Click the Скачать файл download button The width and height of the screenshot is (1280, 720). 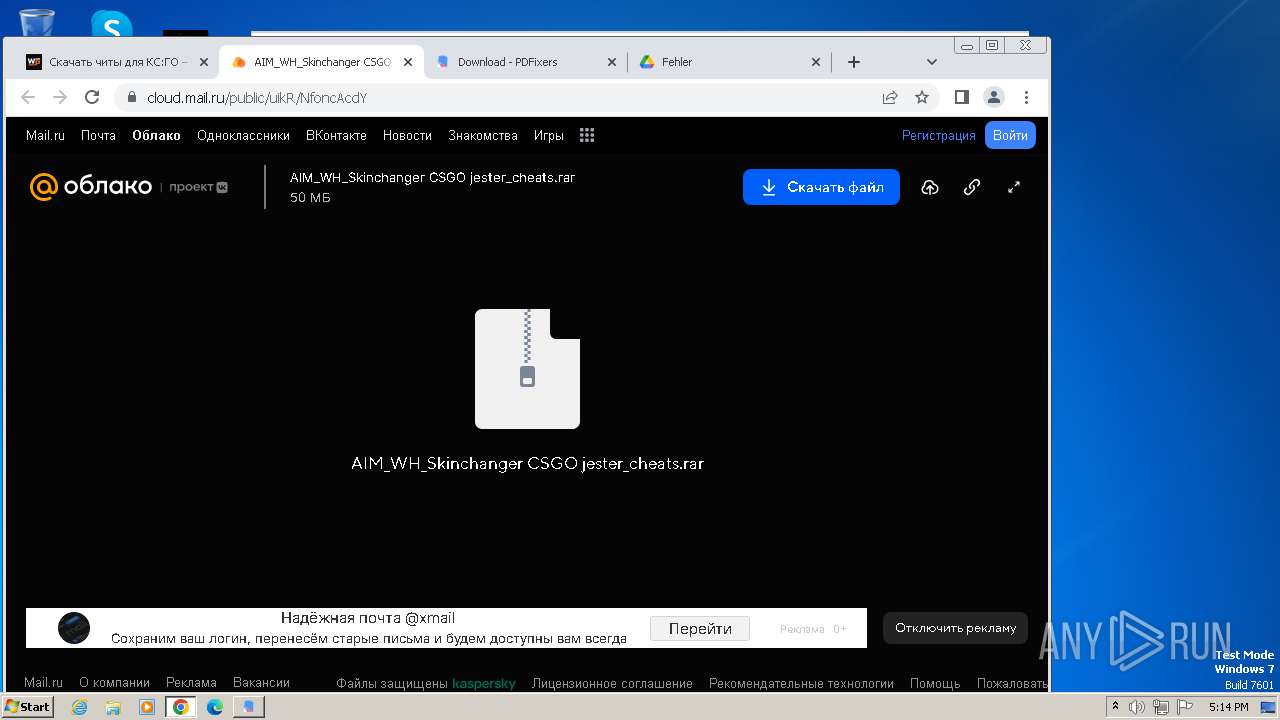pyautogui.click(x=821, y=187)
